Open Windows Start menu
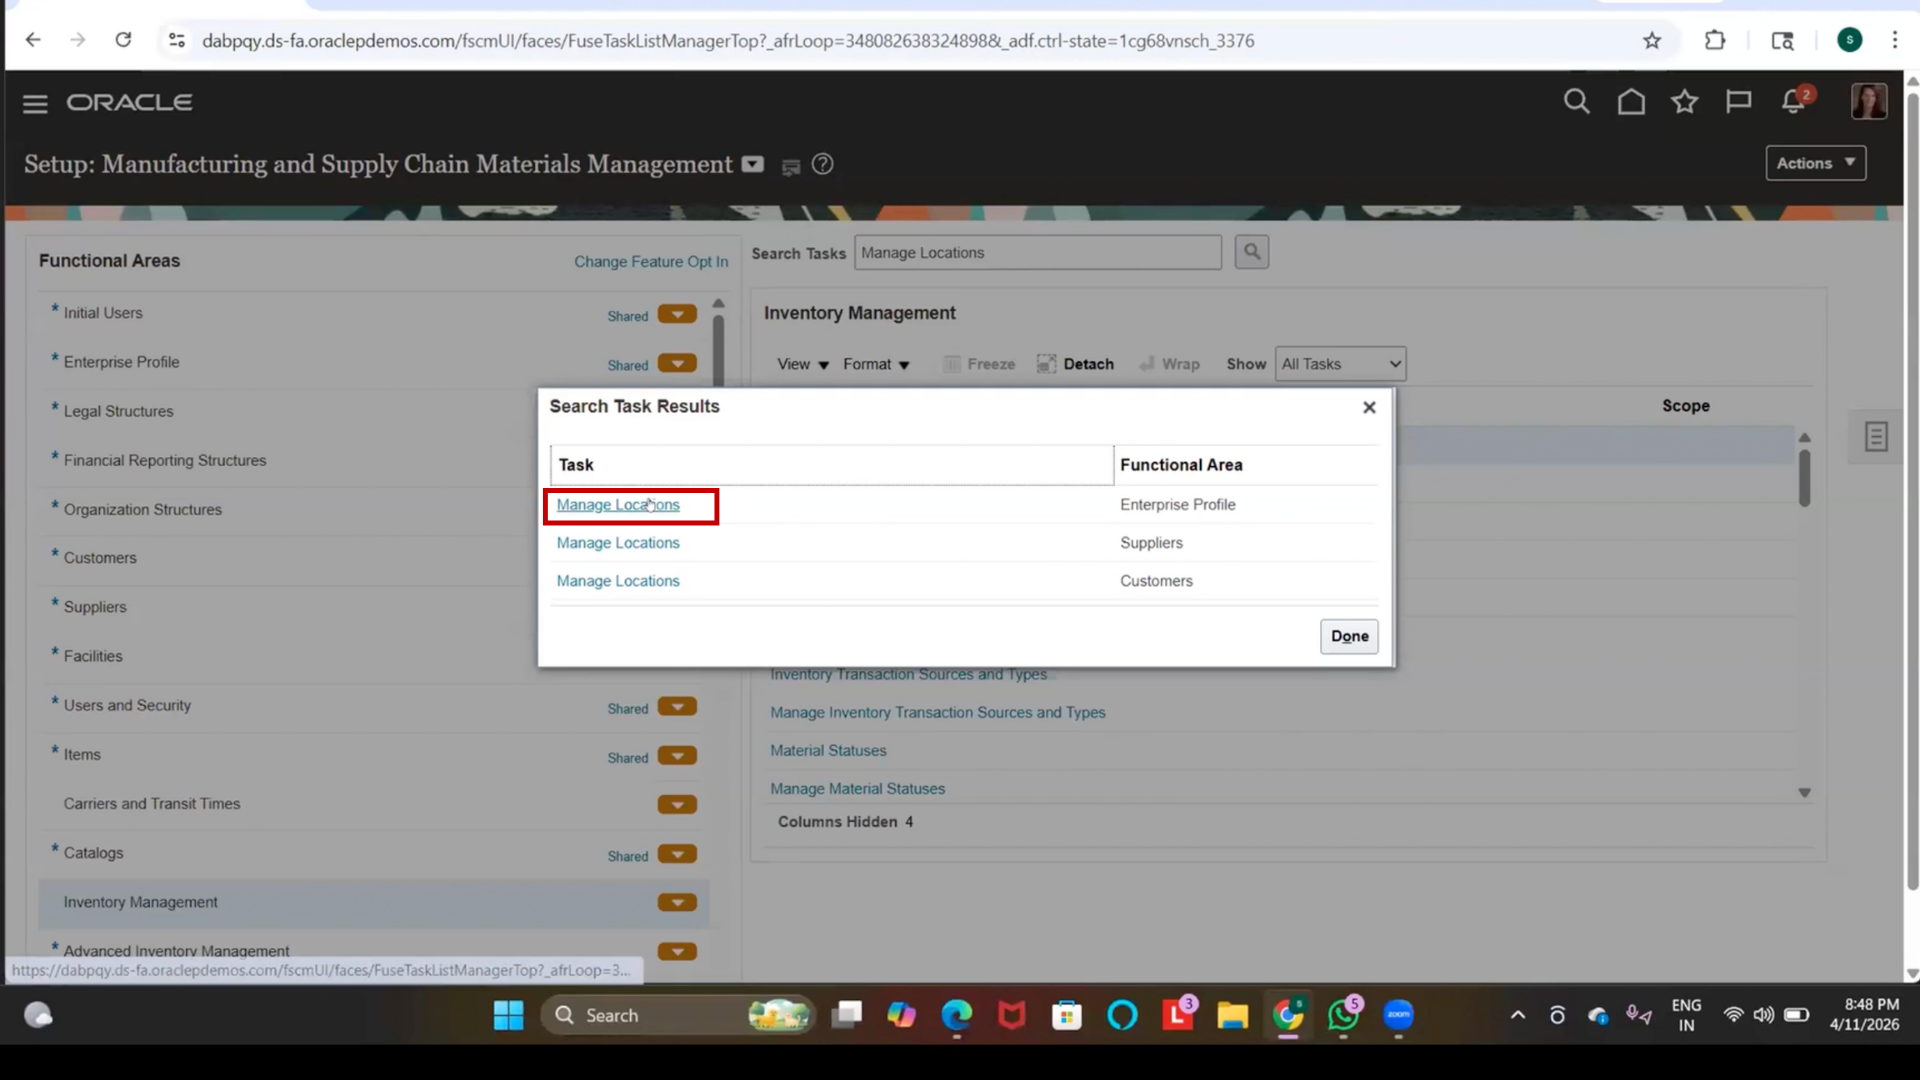Viewport: 1920px width, 1080px height. 508,1015
